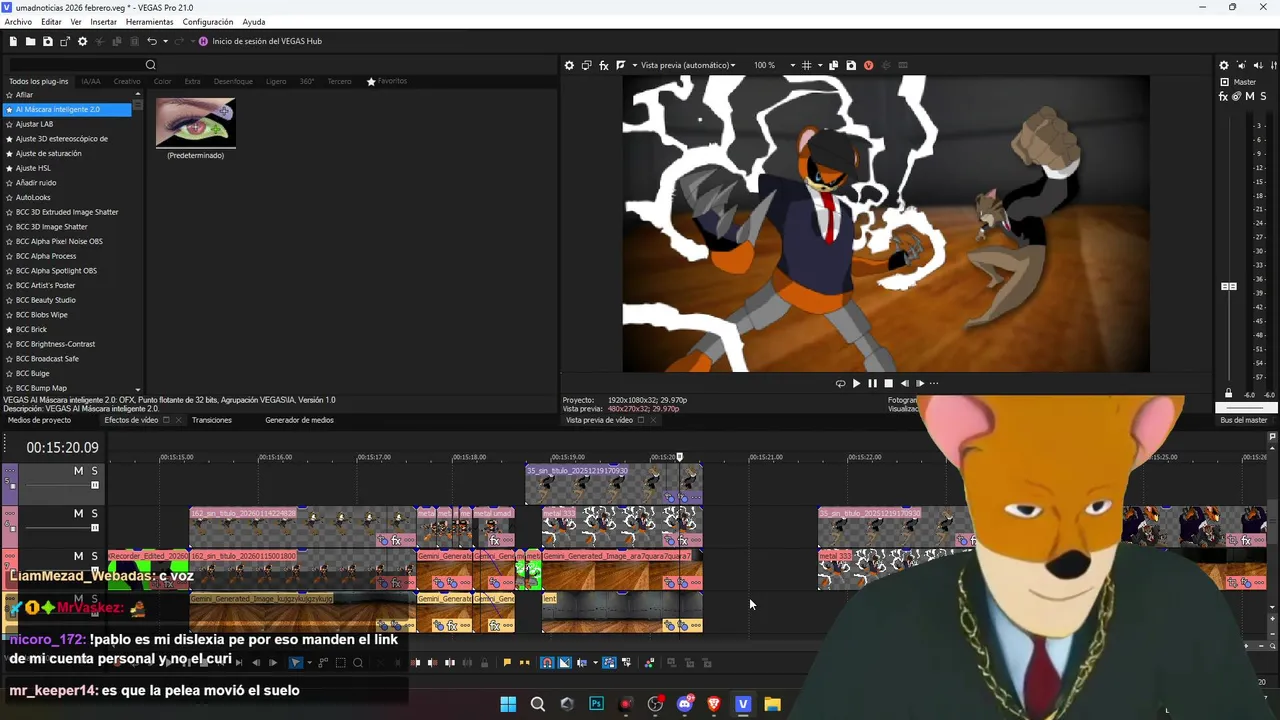Mute track 6 with M button
1280x720 pixels.
[x=78, y=513]
